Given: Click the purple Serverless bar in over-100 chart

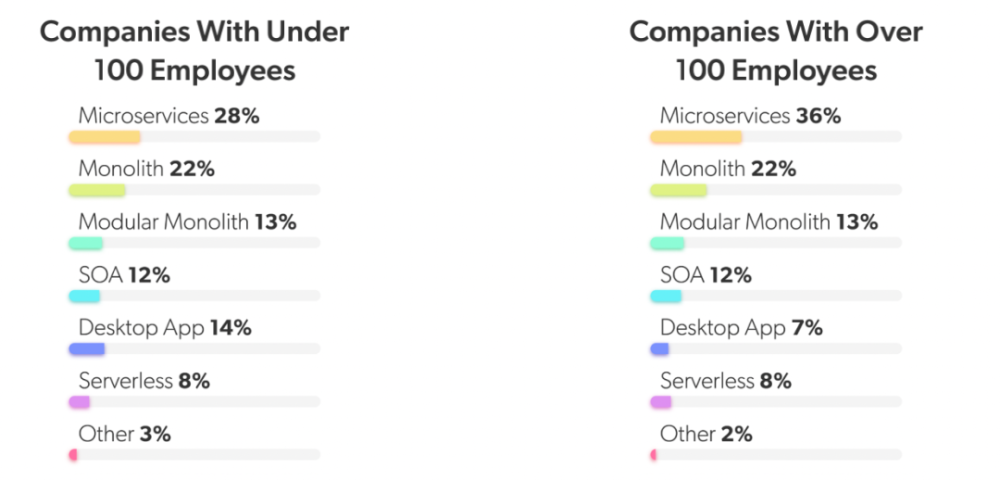Looking at the screenshot, I should tap(661, 402).
